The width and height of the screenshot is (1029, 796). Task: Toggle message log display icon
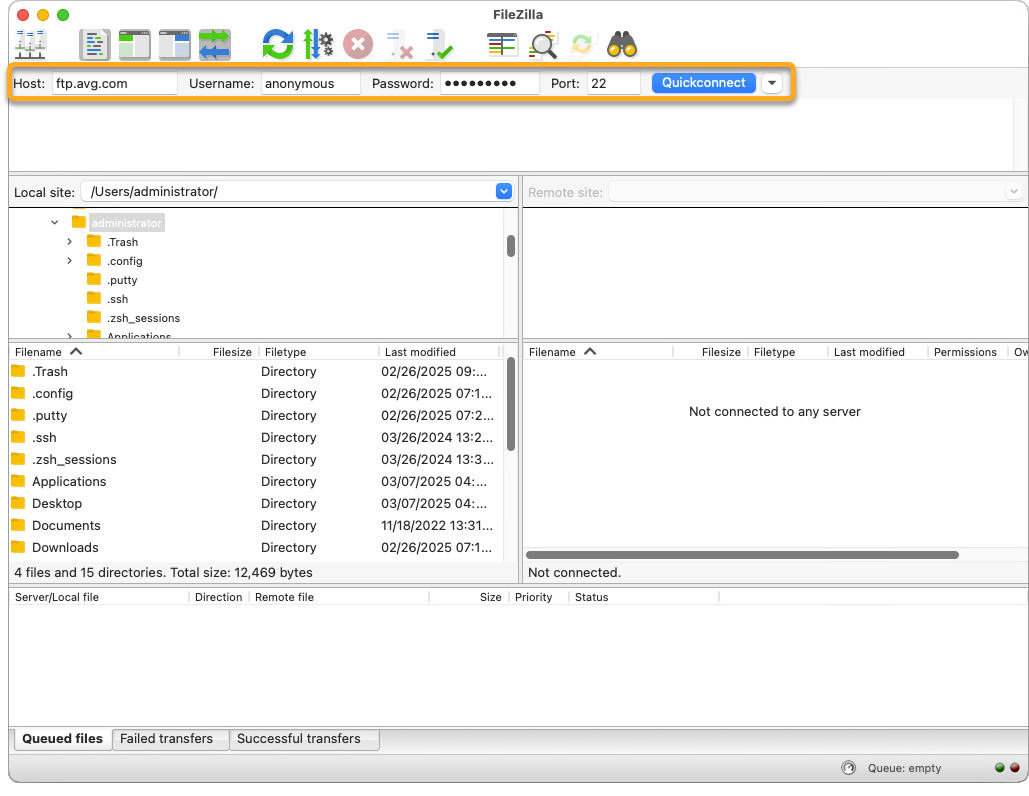click(x=95, y=44)
